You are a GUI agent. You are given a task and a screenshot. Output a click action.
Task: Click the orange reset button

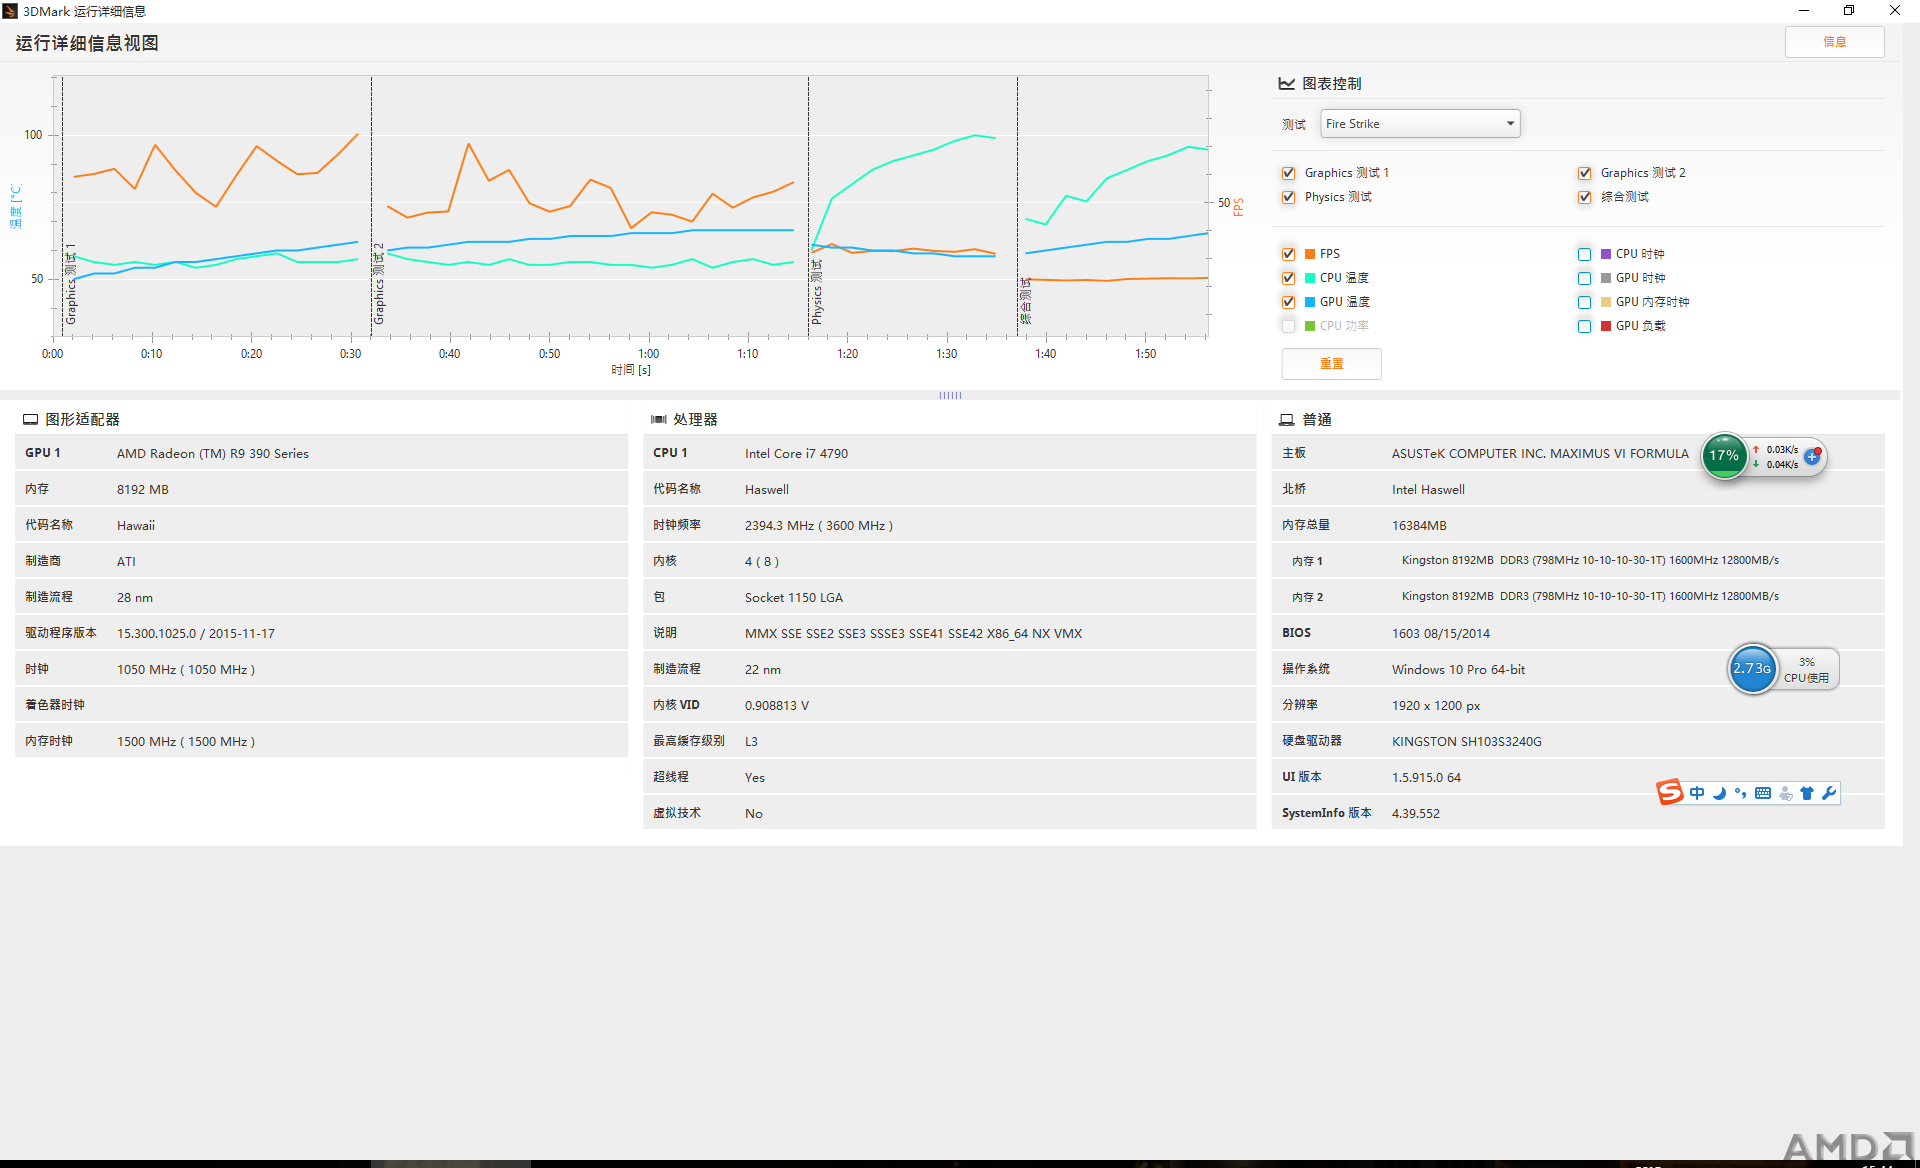click(1331, 364)
